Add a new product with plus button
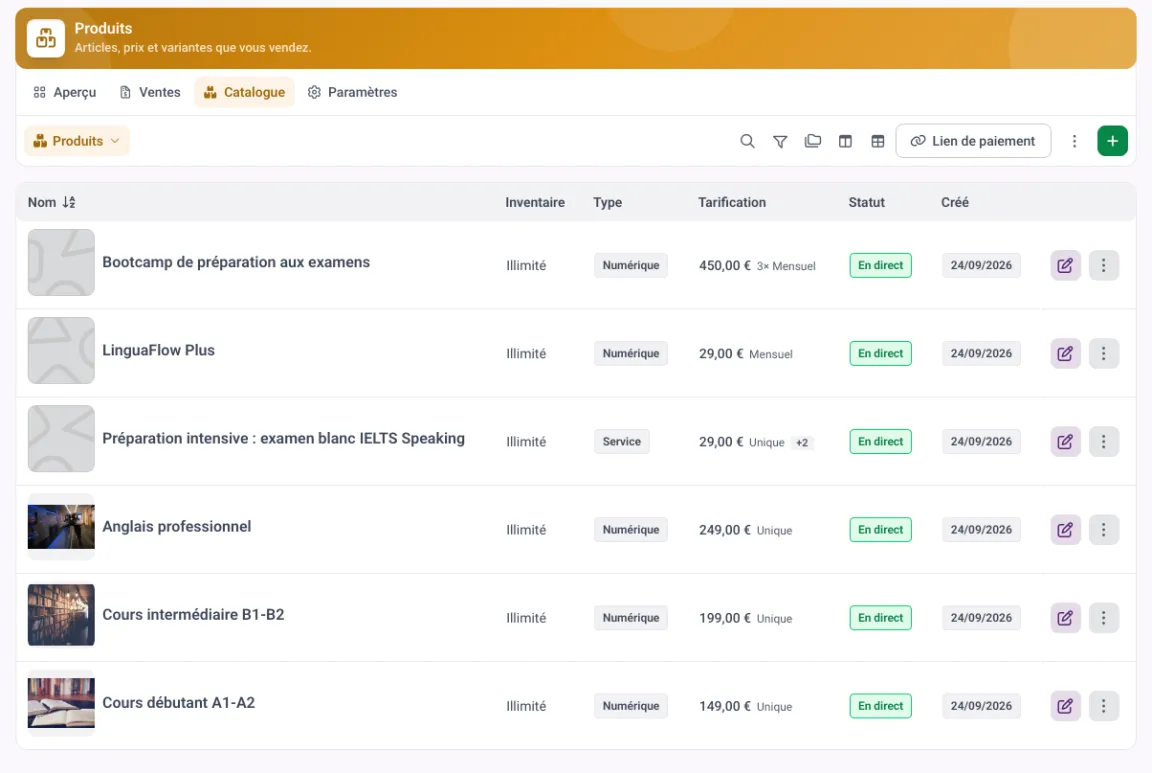 point(1112,141)
